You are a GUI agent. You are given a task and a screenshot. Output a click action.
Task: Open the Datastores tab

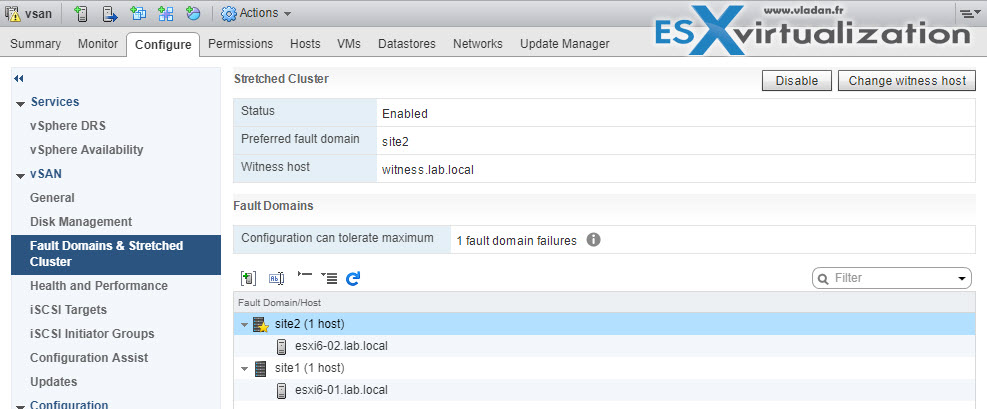click(407, 44)
